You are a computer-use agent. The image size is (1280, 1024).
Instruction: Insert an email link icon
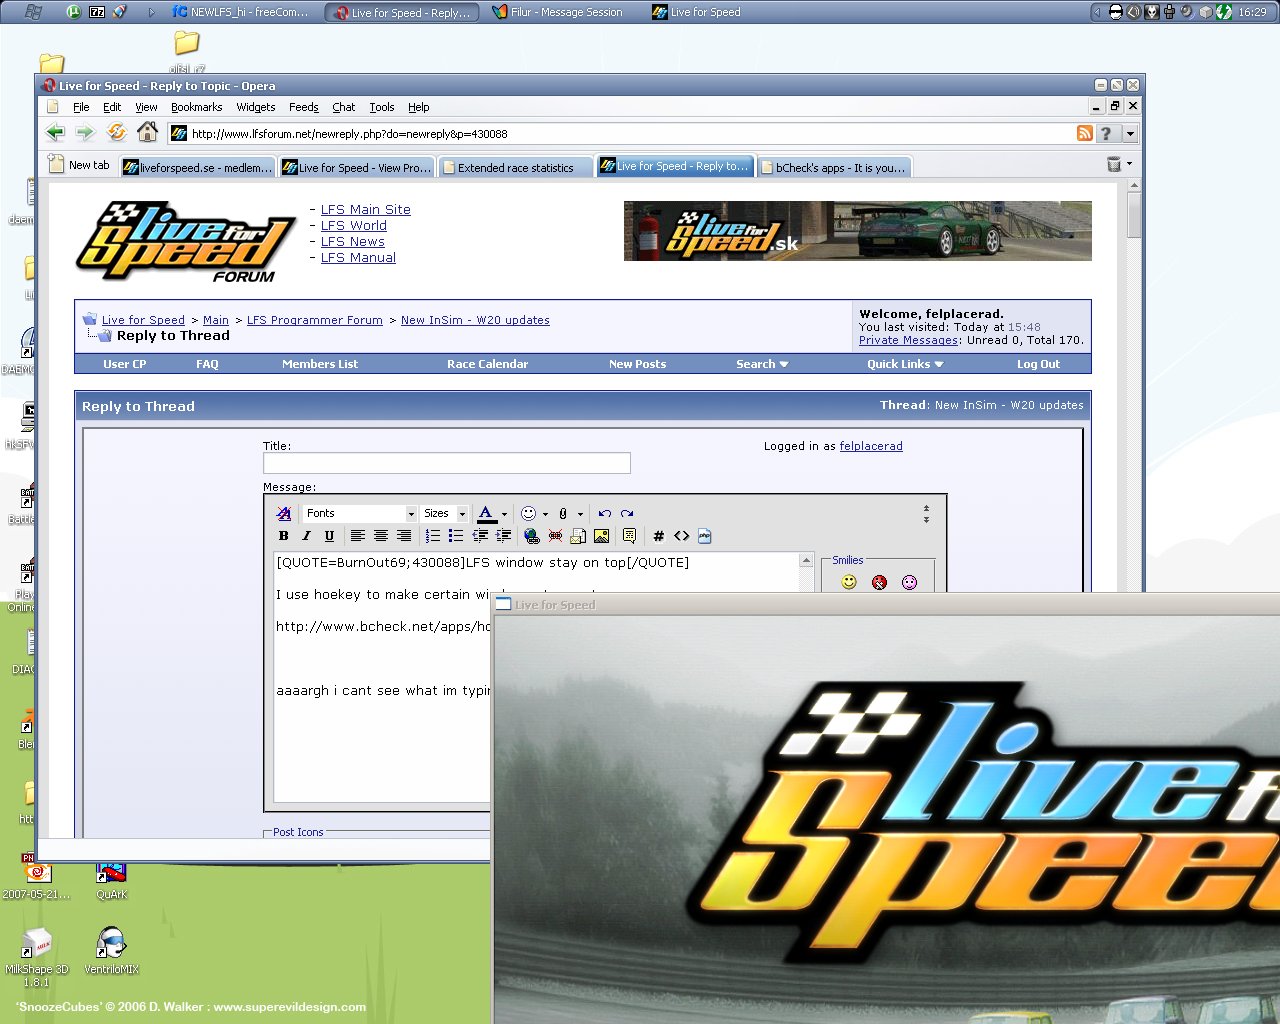click(578, 536)
